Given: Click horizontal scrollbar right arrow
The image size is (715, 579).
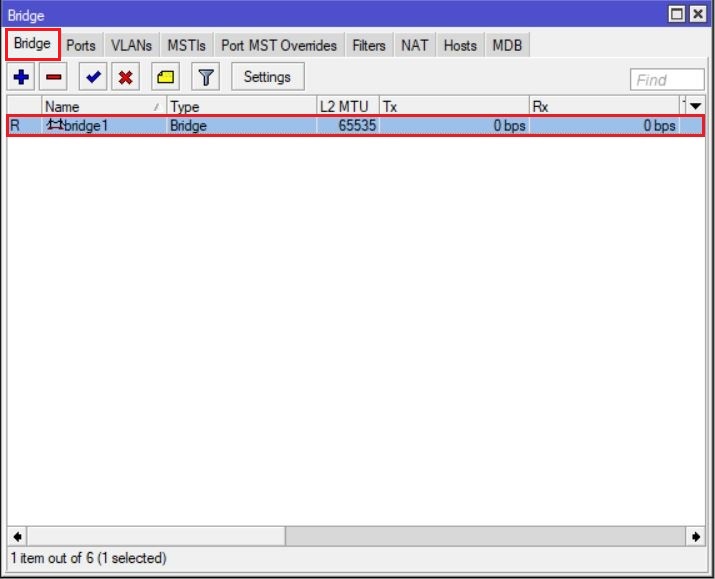Looking at the screenshot, I should click(696, 537).
